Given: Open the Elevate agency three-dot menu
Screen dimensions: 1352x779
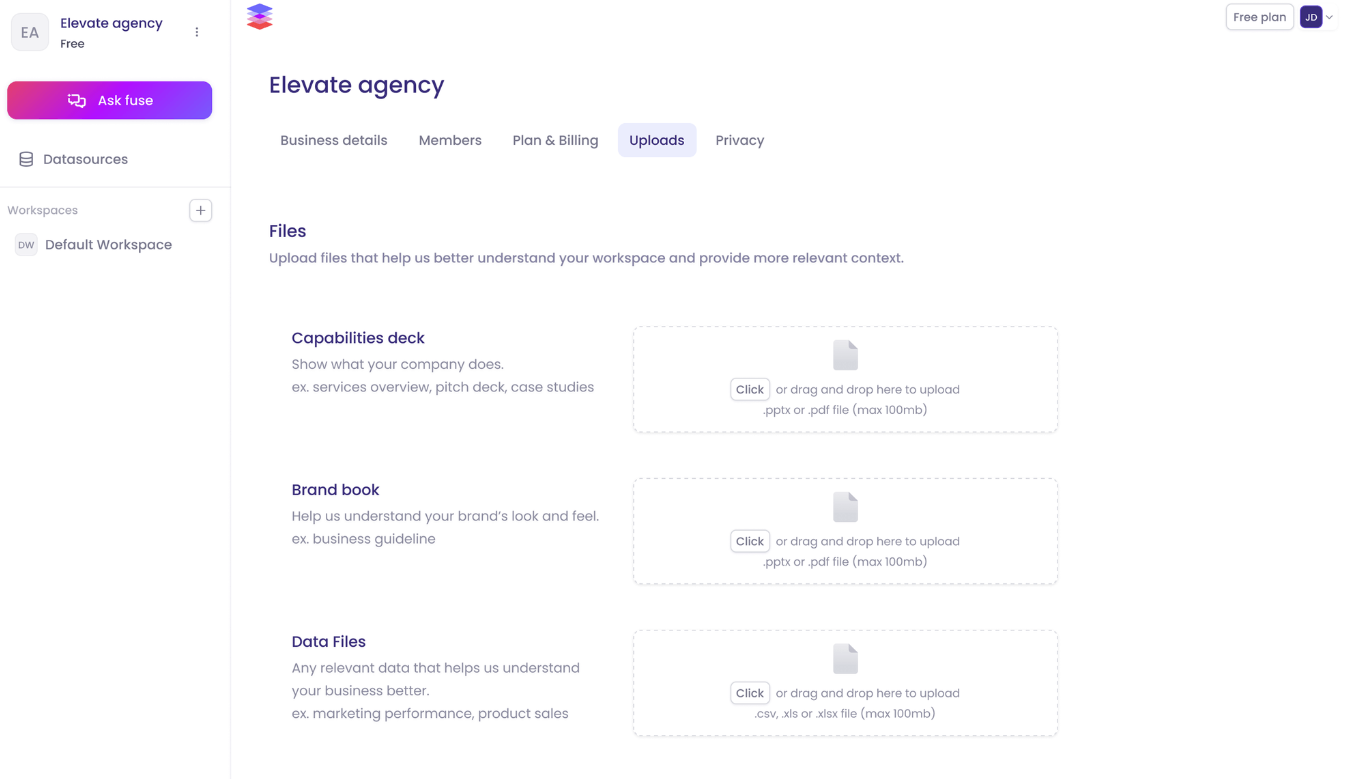Looking at the screenshot, I should point(197,32).
